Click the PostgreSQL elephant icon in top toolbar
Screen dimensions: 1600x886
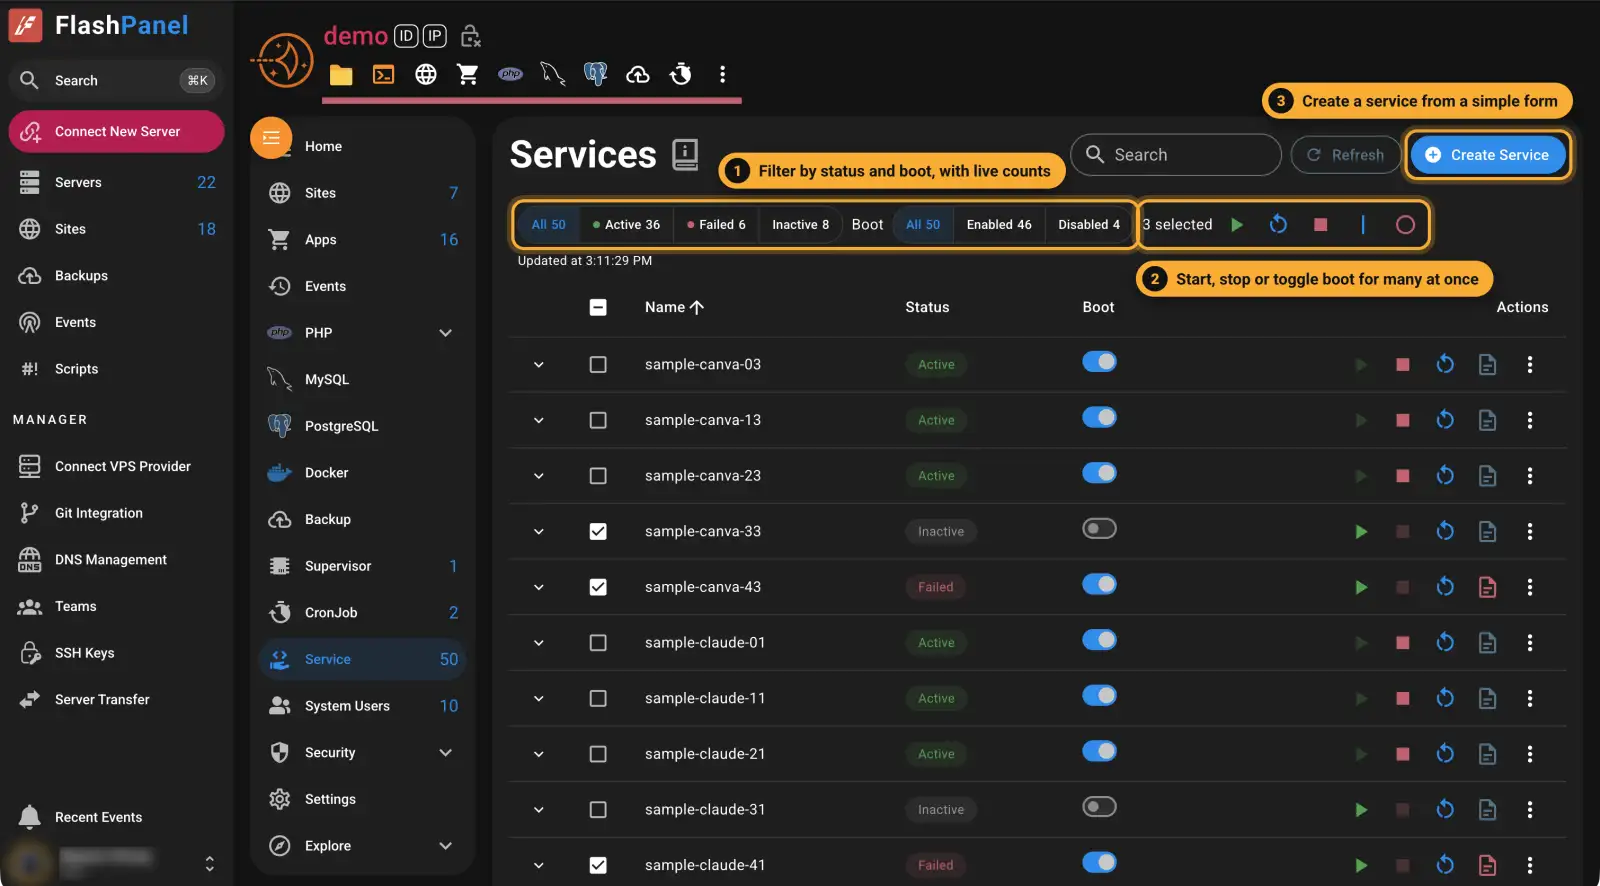tap(595, 74)
